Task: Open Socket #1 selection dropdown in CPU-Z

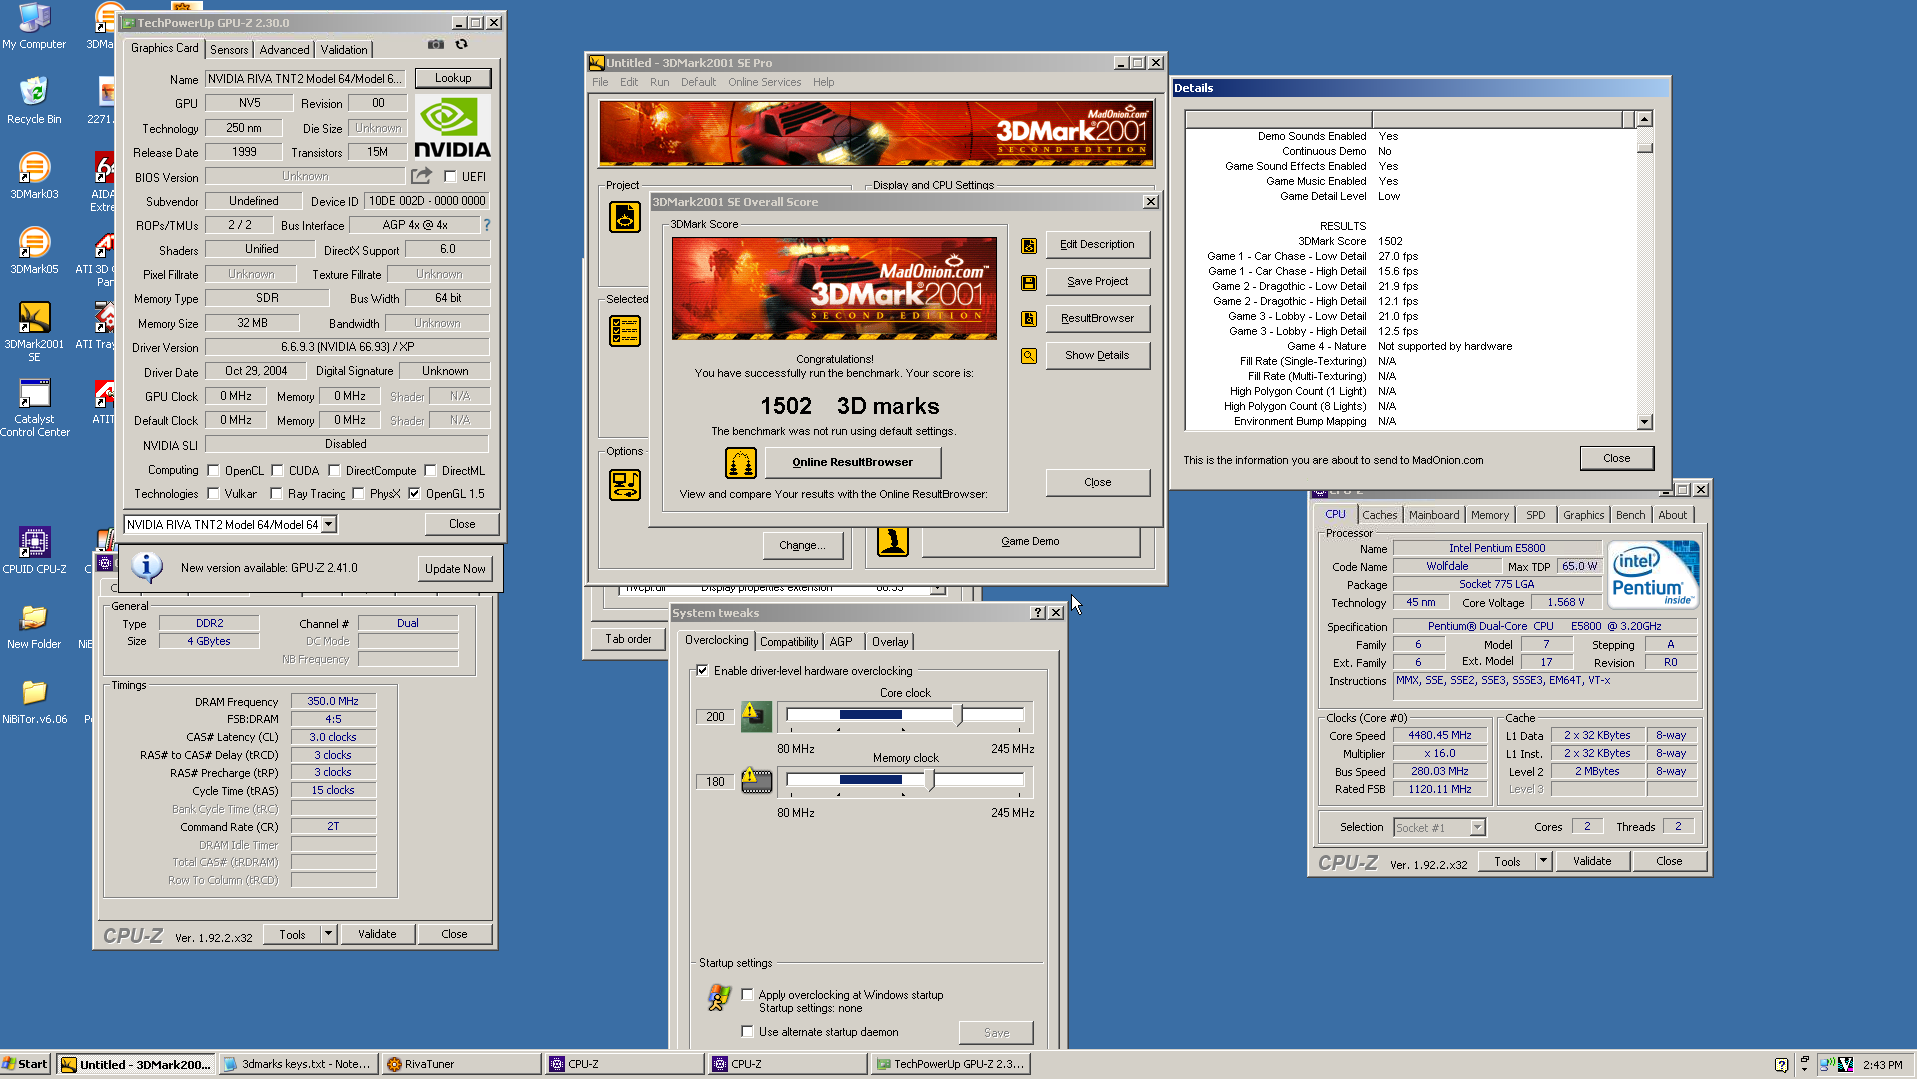Action: (1477, 828)
